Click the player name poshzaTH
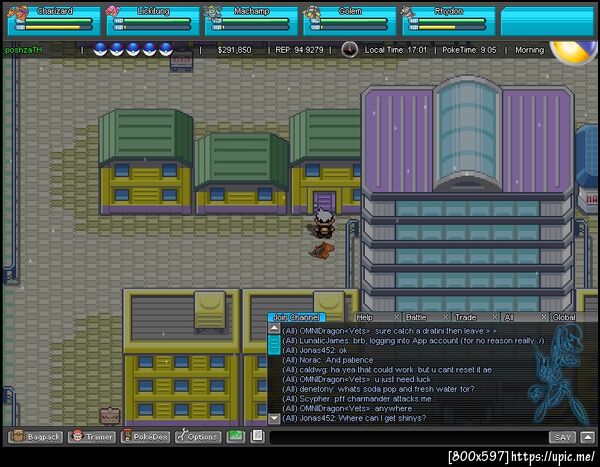This screenshot has width=600, height=467. point(23,50)
